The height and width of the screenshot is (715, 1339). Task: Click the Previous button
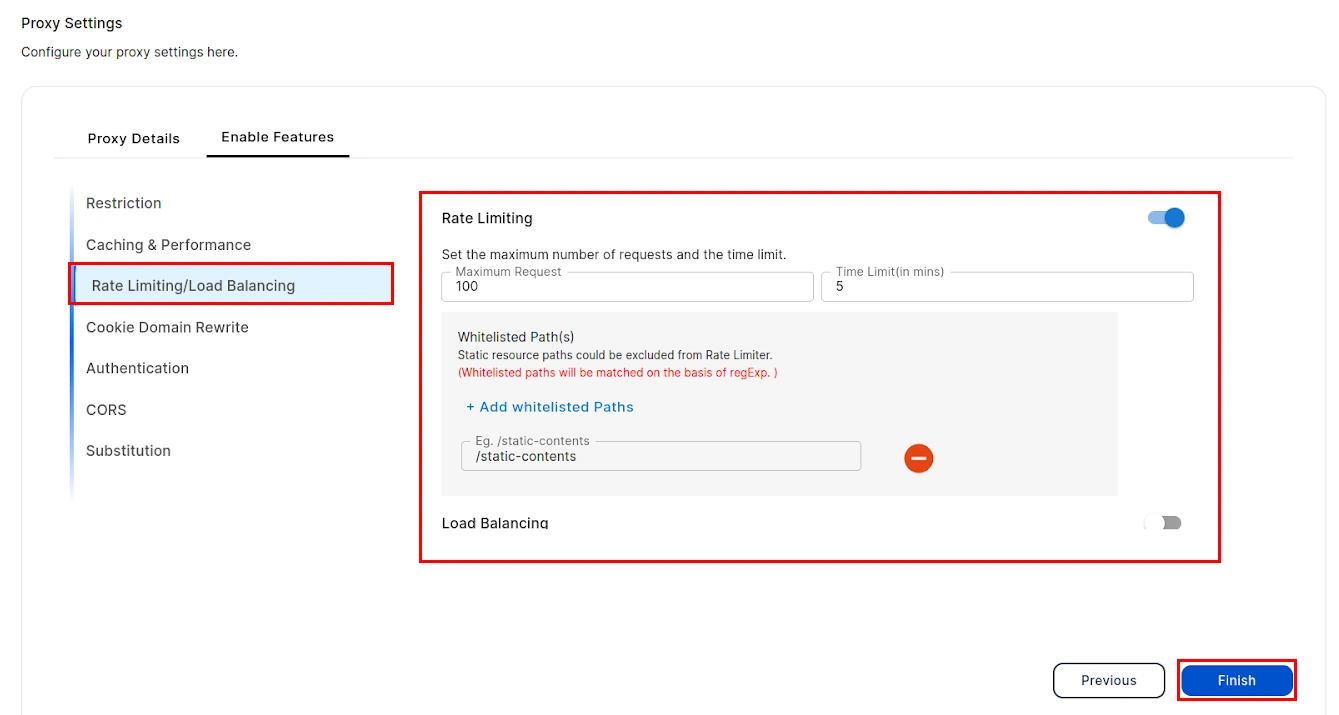click(1108, 680)
